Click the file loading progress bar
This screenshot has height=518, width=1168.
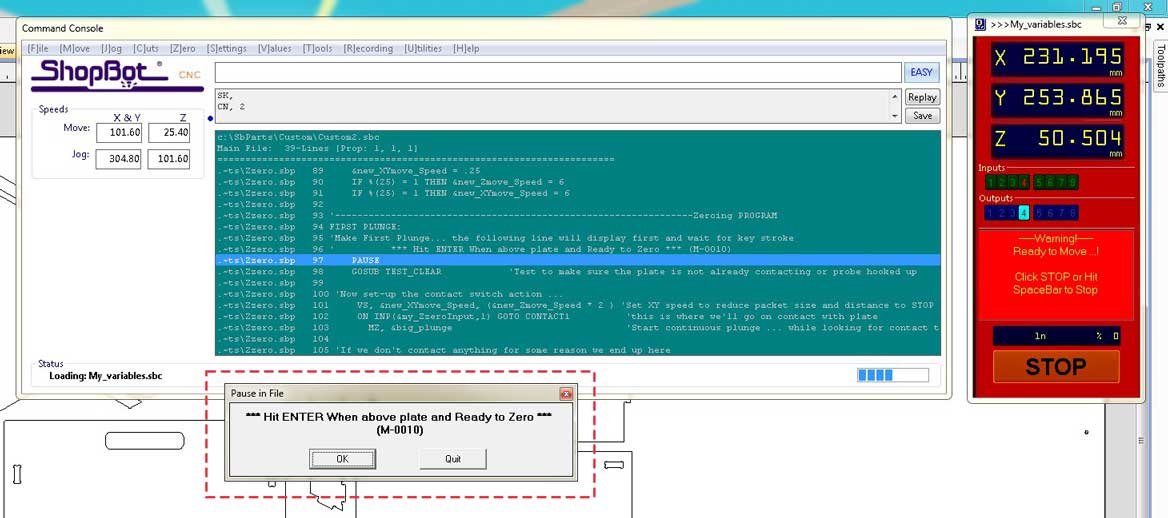pos(892,375)
